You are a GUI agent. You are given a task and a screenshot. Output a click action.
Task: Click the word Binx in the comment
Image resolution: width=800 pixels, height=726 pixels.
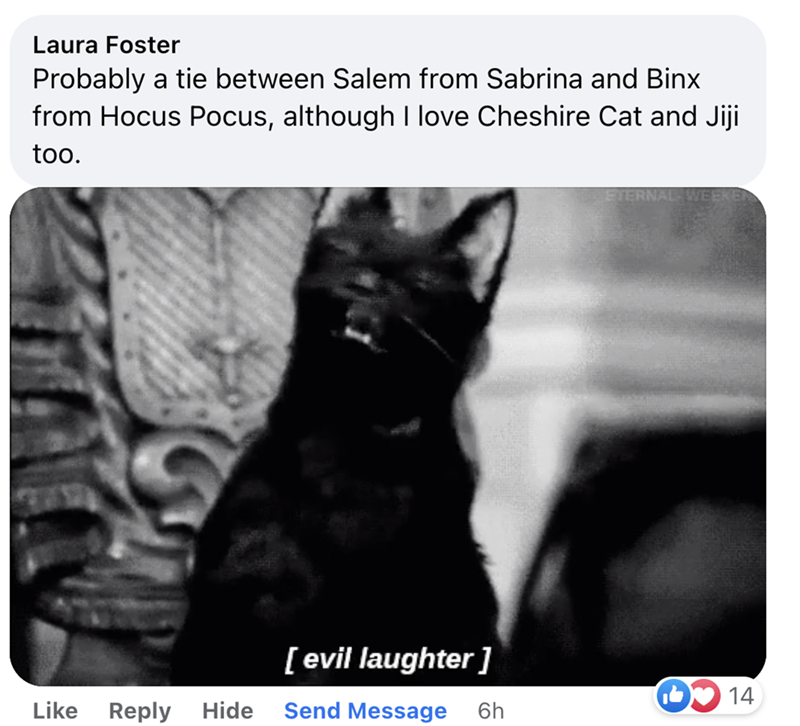tap(673, 79)
